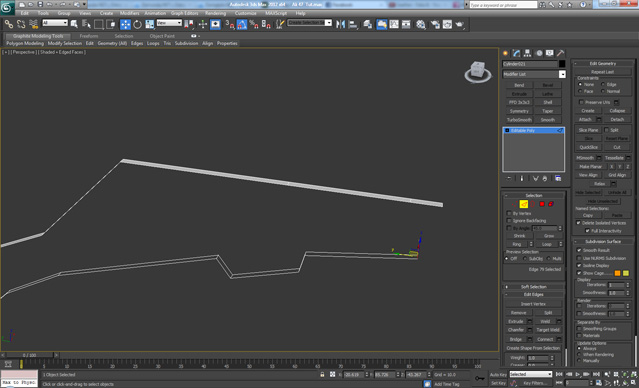Open the Graph Editors menu

[x=184, y=13]
